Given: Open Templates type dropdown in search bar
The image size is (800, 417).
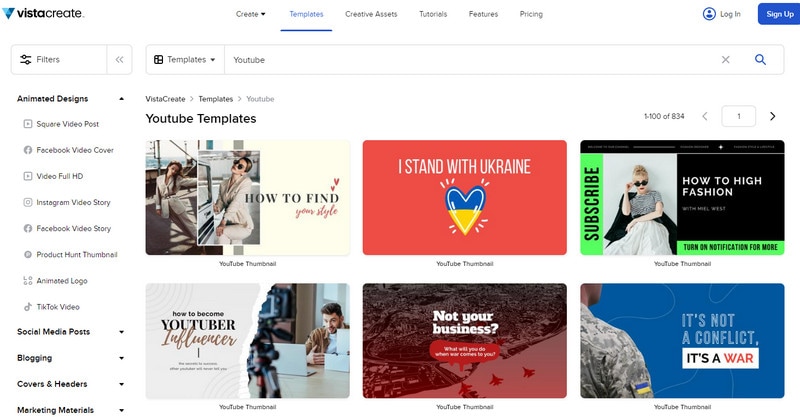Looking at the screenshot, I should click(x=185, y=60).
